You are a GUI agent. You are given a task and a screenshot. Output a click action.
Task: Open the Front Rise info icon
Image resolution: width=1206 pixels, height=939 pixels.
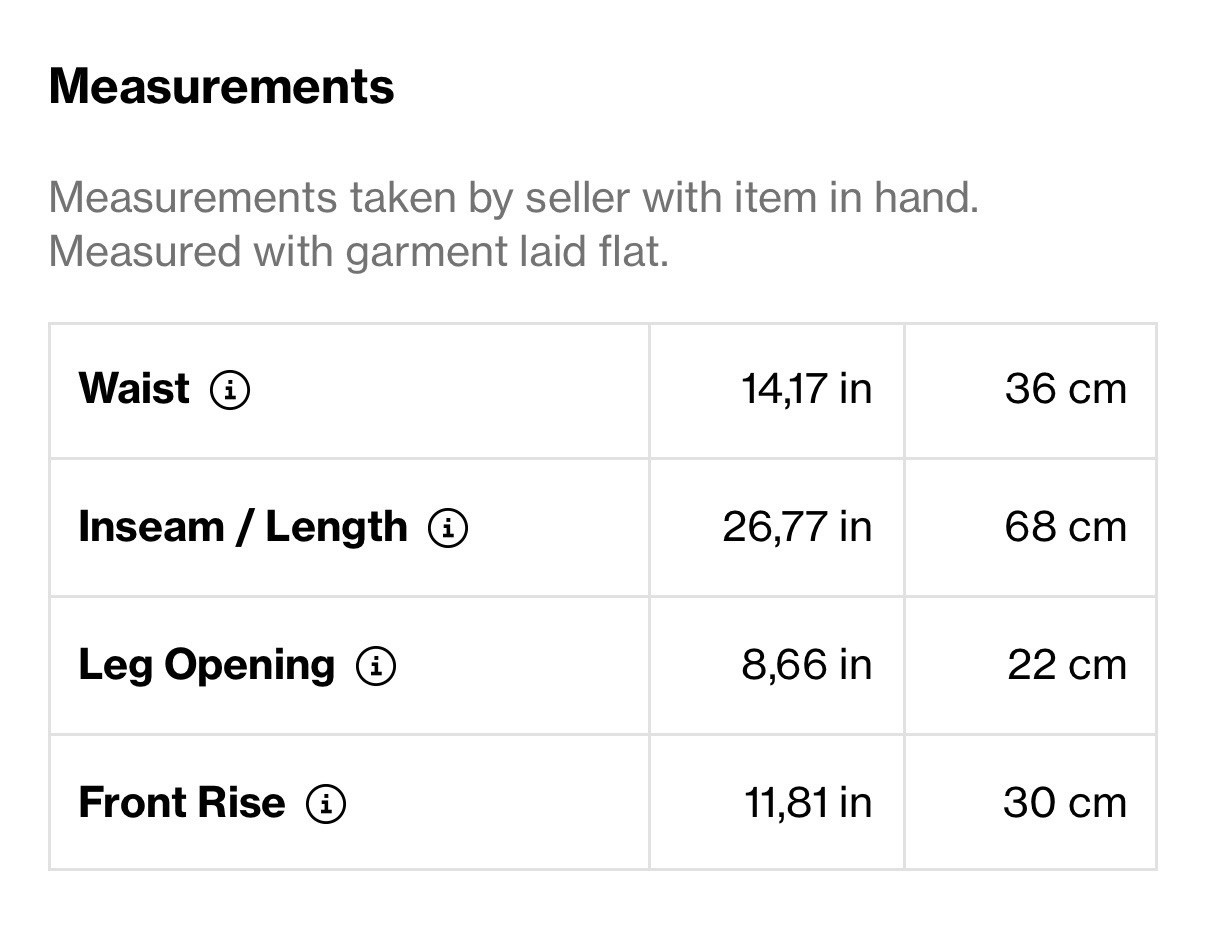coord(325,803)
